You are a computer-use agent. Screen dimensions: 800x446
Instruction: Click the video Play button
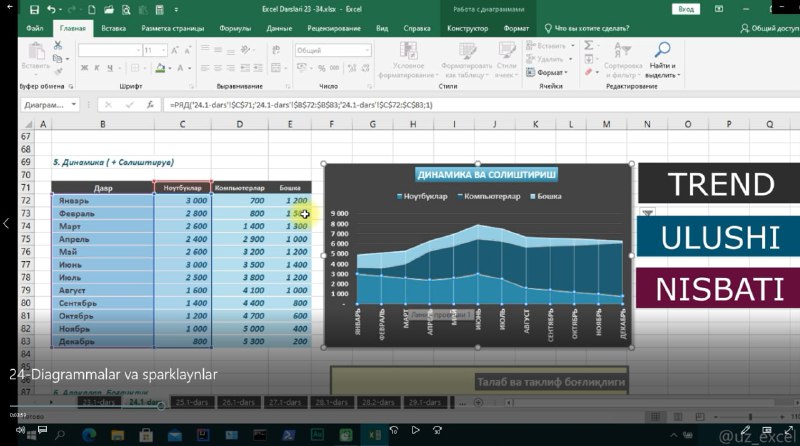click(415, 430)
